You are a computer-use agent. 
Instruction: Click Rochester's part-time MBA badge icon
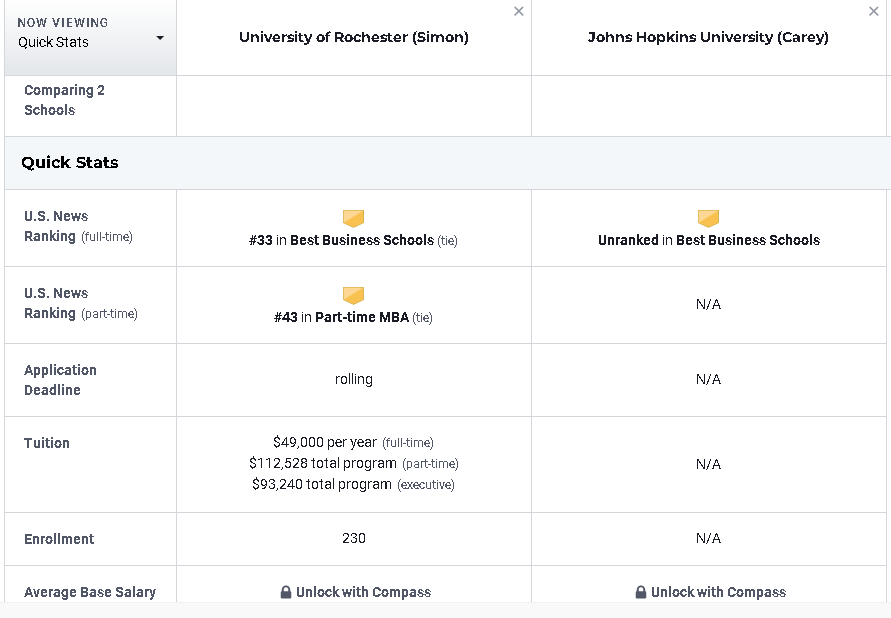coord(353,295)
